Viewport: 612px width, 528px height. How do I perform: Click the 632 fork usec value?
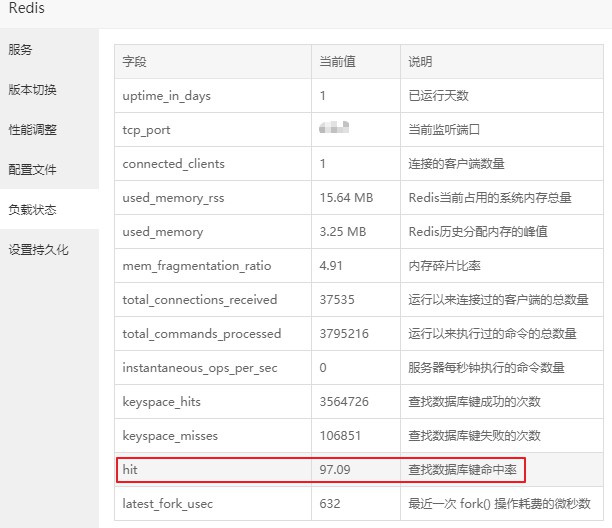pyautogui.click(x=330, y=503)
